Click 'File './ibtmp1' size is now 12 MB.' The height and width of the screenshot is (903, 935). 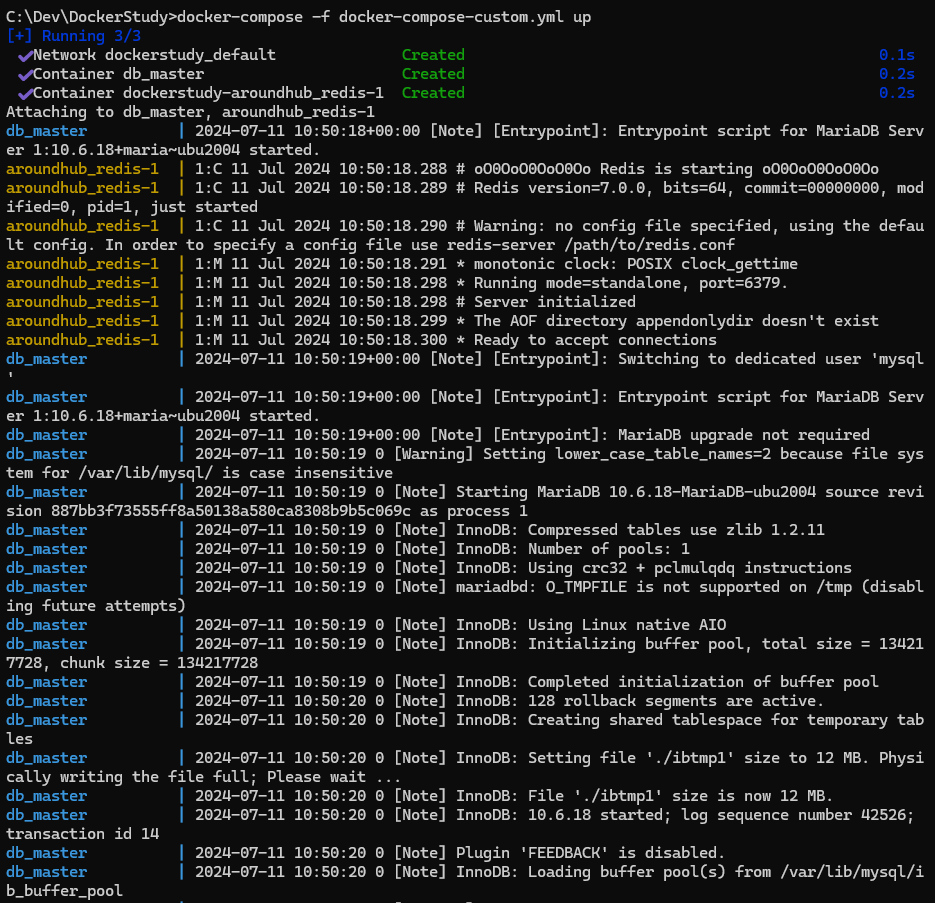(x=680, y=796)
